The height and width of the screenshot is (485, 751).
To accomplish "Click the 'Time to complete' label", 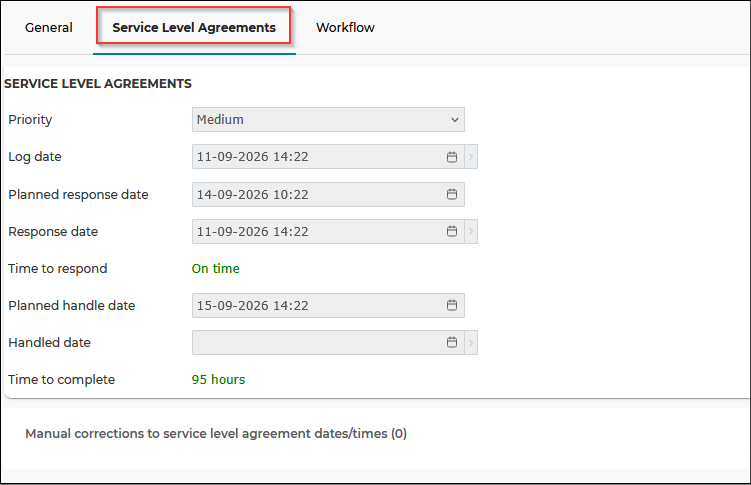I will [61, 380].
